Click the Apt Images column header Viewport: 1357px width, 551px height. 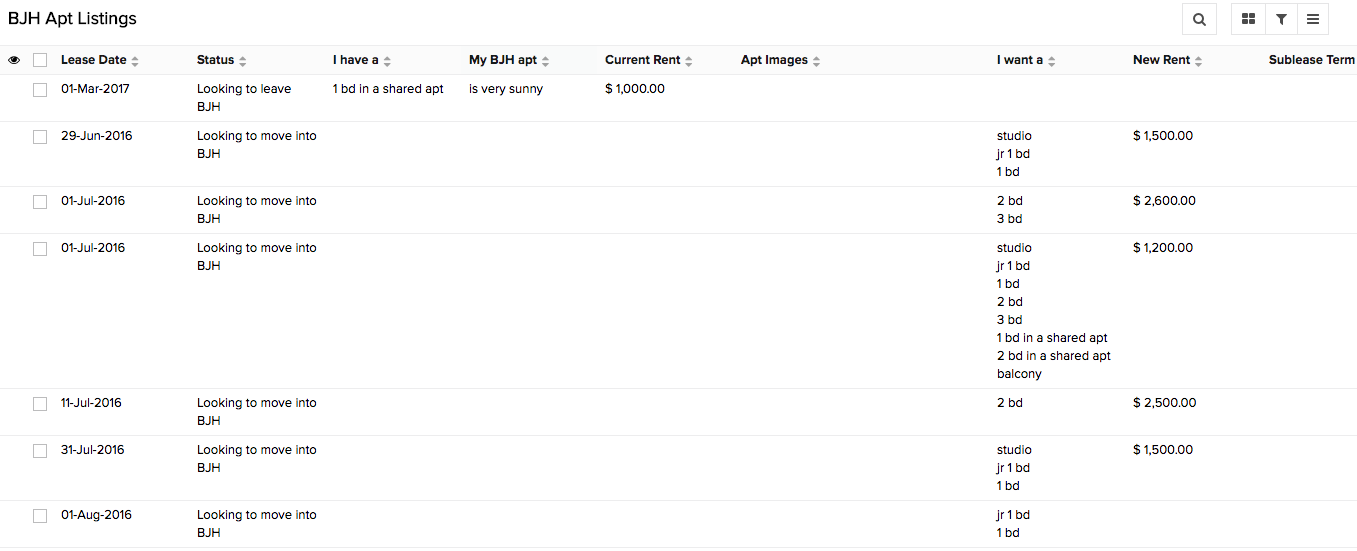tap(774, 60)
